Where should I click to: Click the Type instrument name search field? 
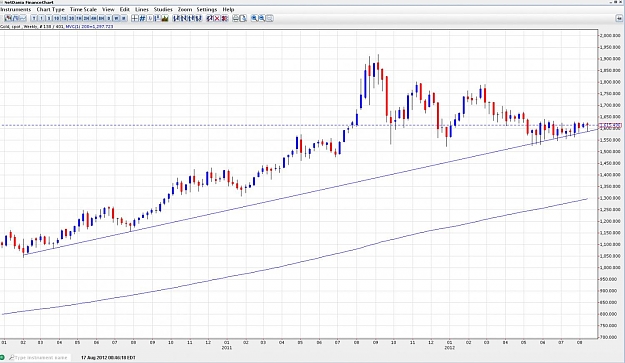coord(39,357)
